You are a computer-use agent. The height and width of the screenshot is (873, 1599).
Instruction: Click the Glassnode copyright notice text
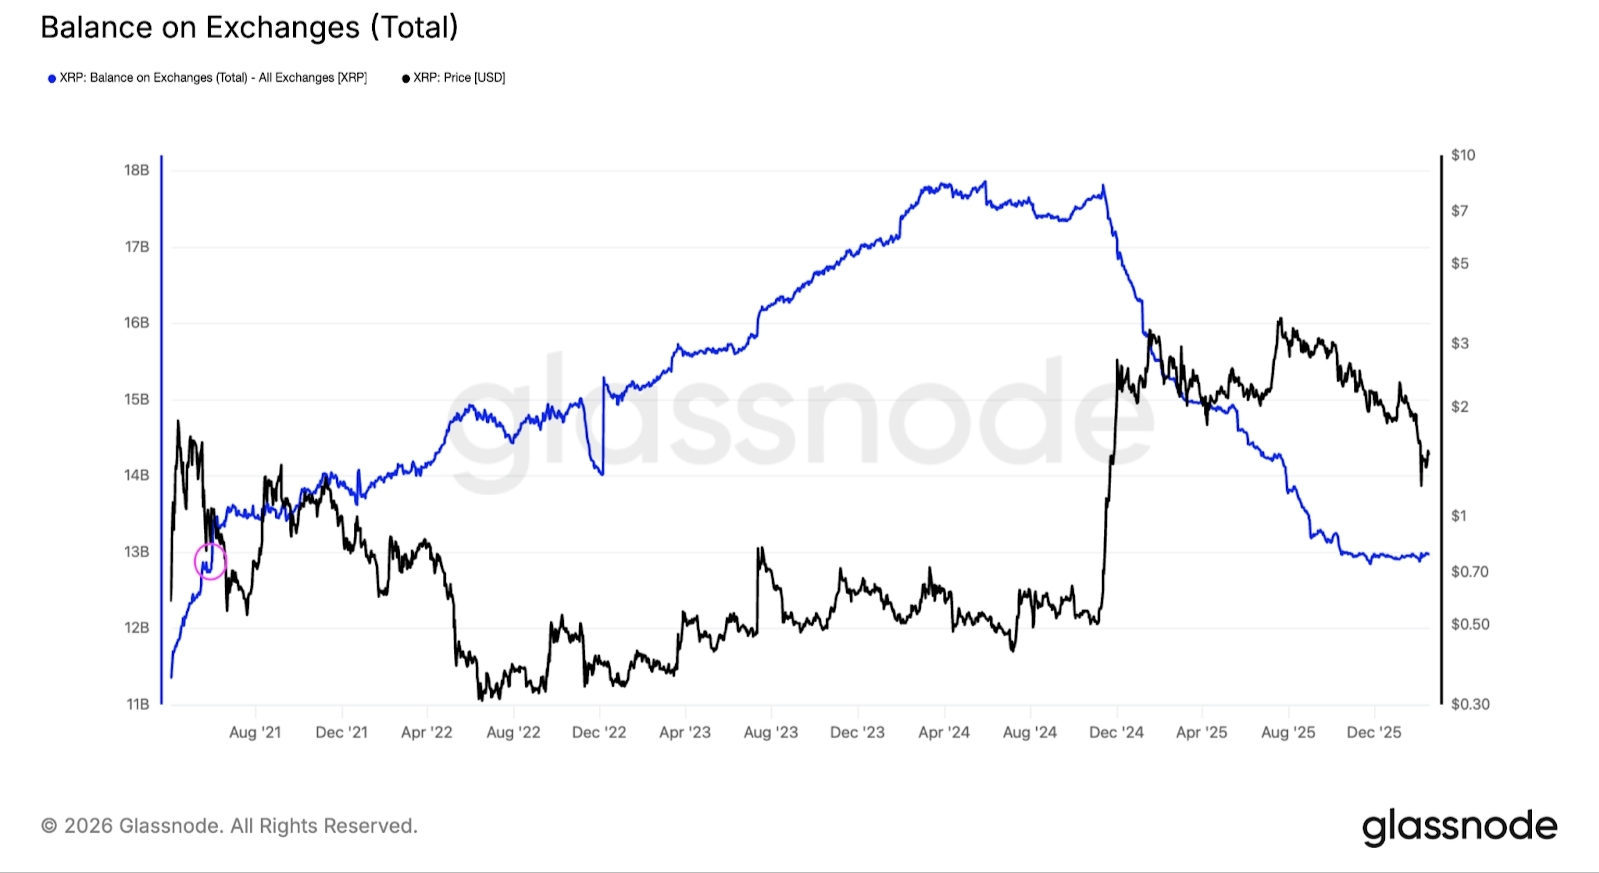point(229,826)
